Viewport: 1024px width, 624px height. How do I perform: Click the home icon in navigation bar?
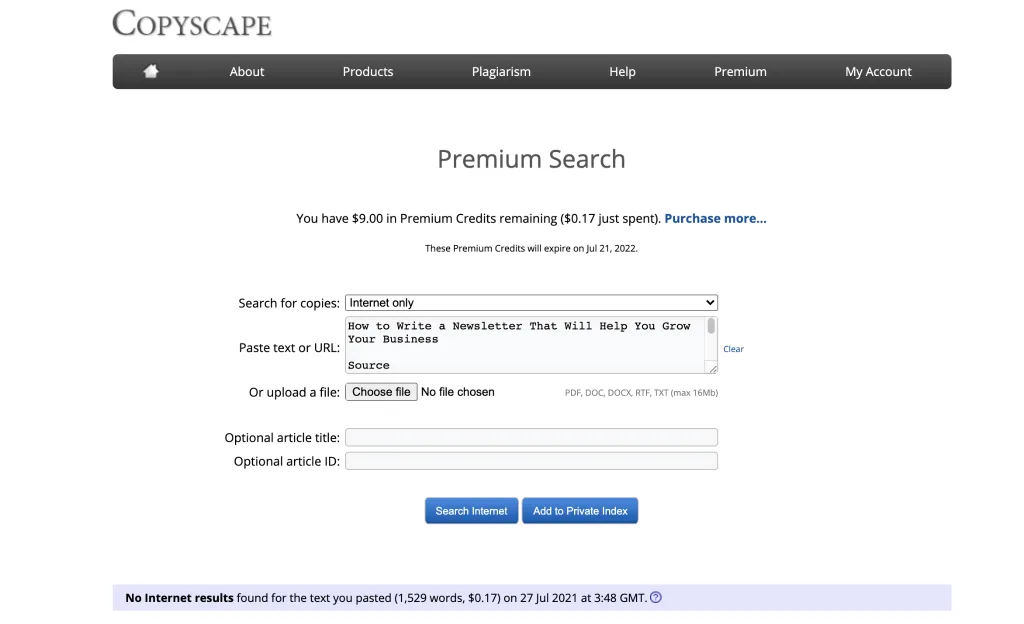[151, 72]
